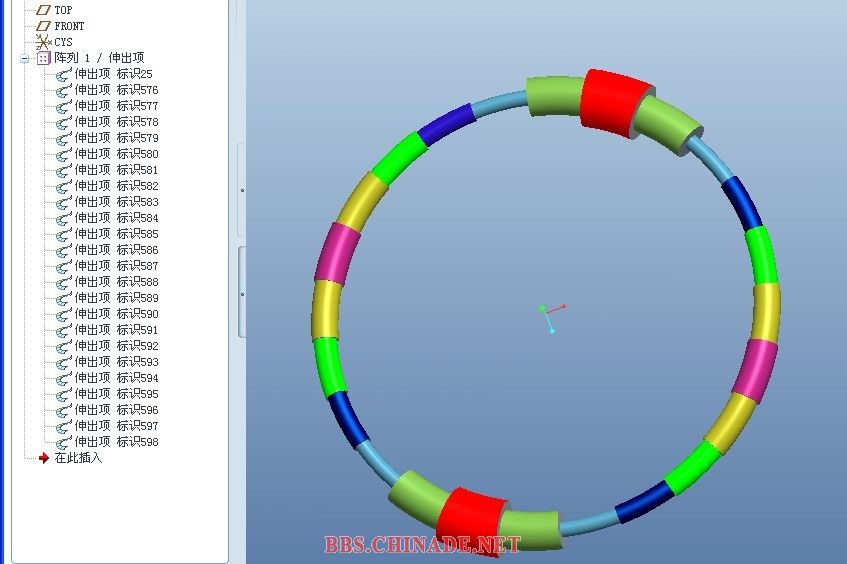Screen dimensions: 847x564
Task: Select the CYS coordinate system icon
Action: [x=43, y=42]
